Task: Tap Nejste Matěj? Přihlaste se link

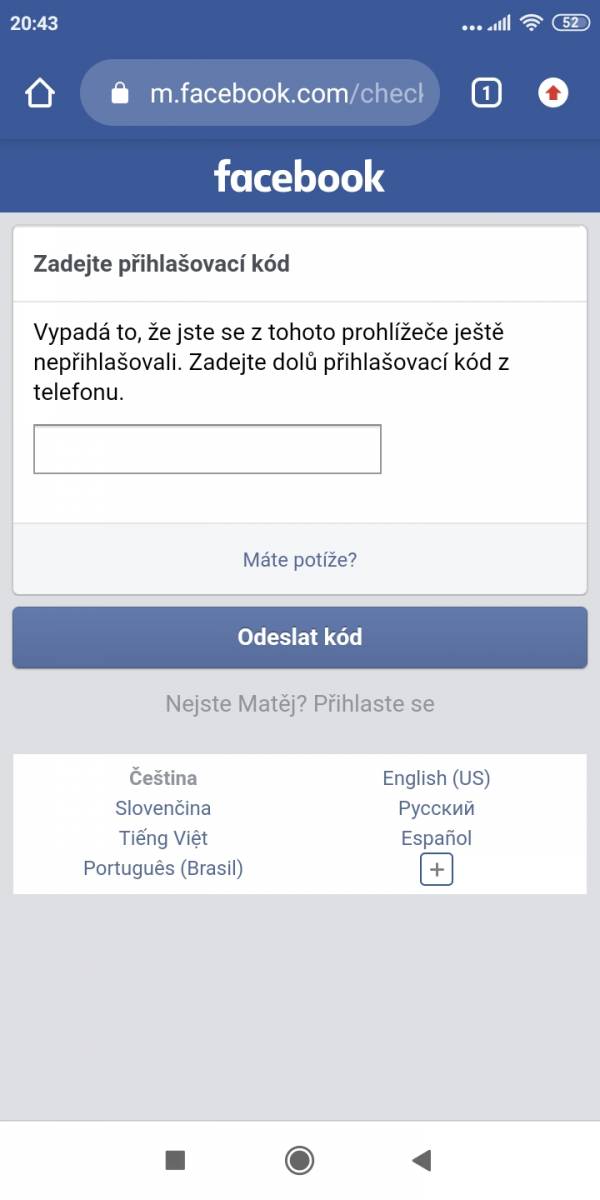Action: 300,704
